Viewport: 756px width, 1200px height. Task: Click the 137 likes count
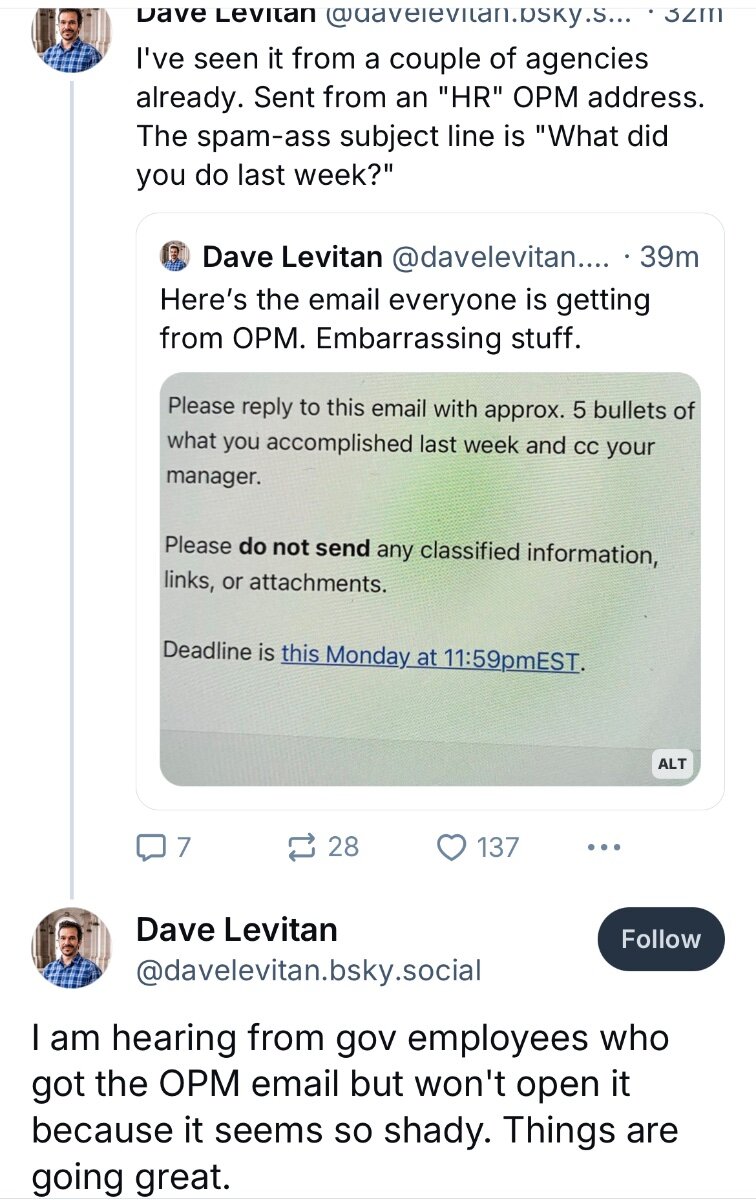click(x=498, y=848)
